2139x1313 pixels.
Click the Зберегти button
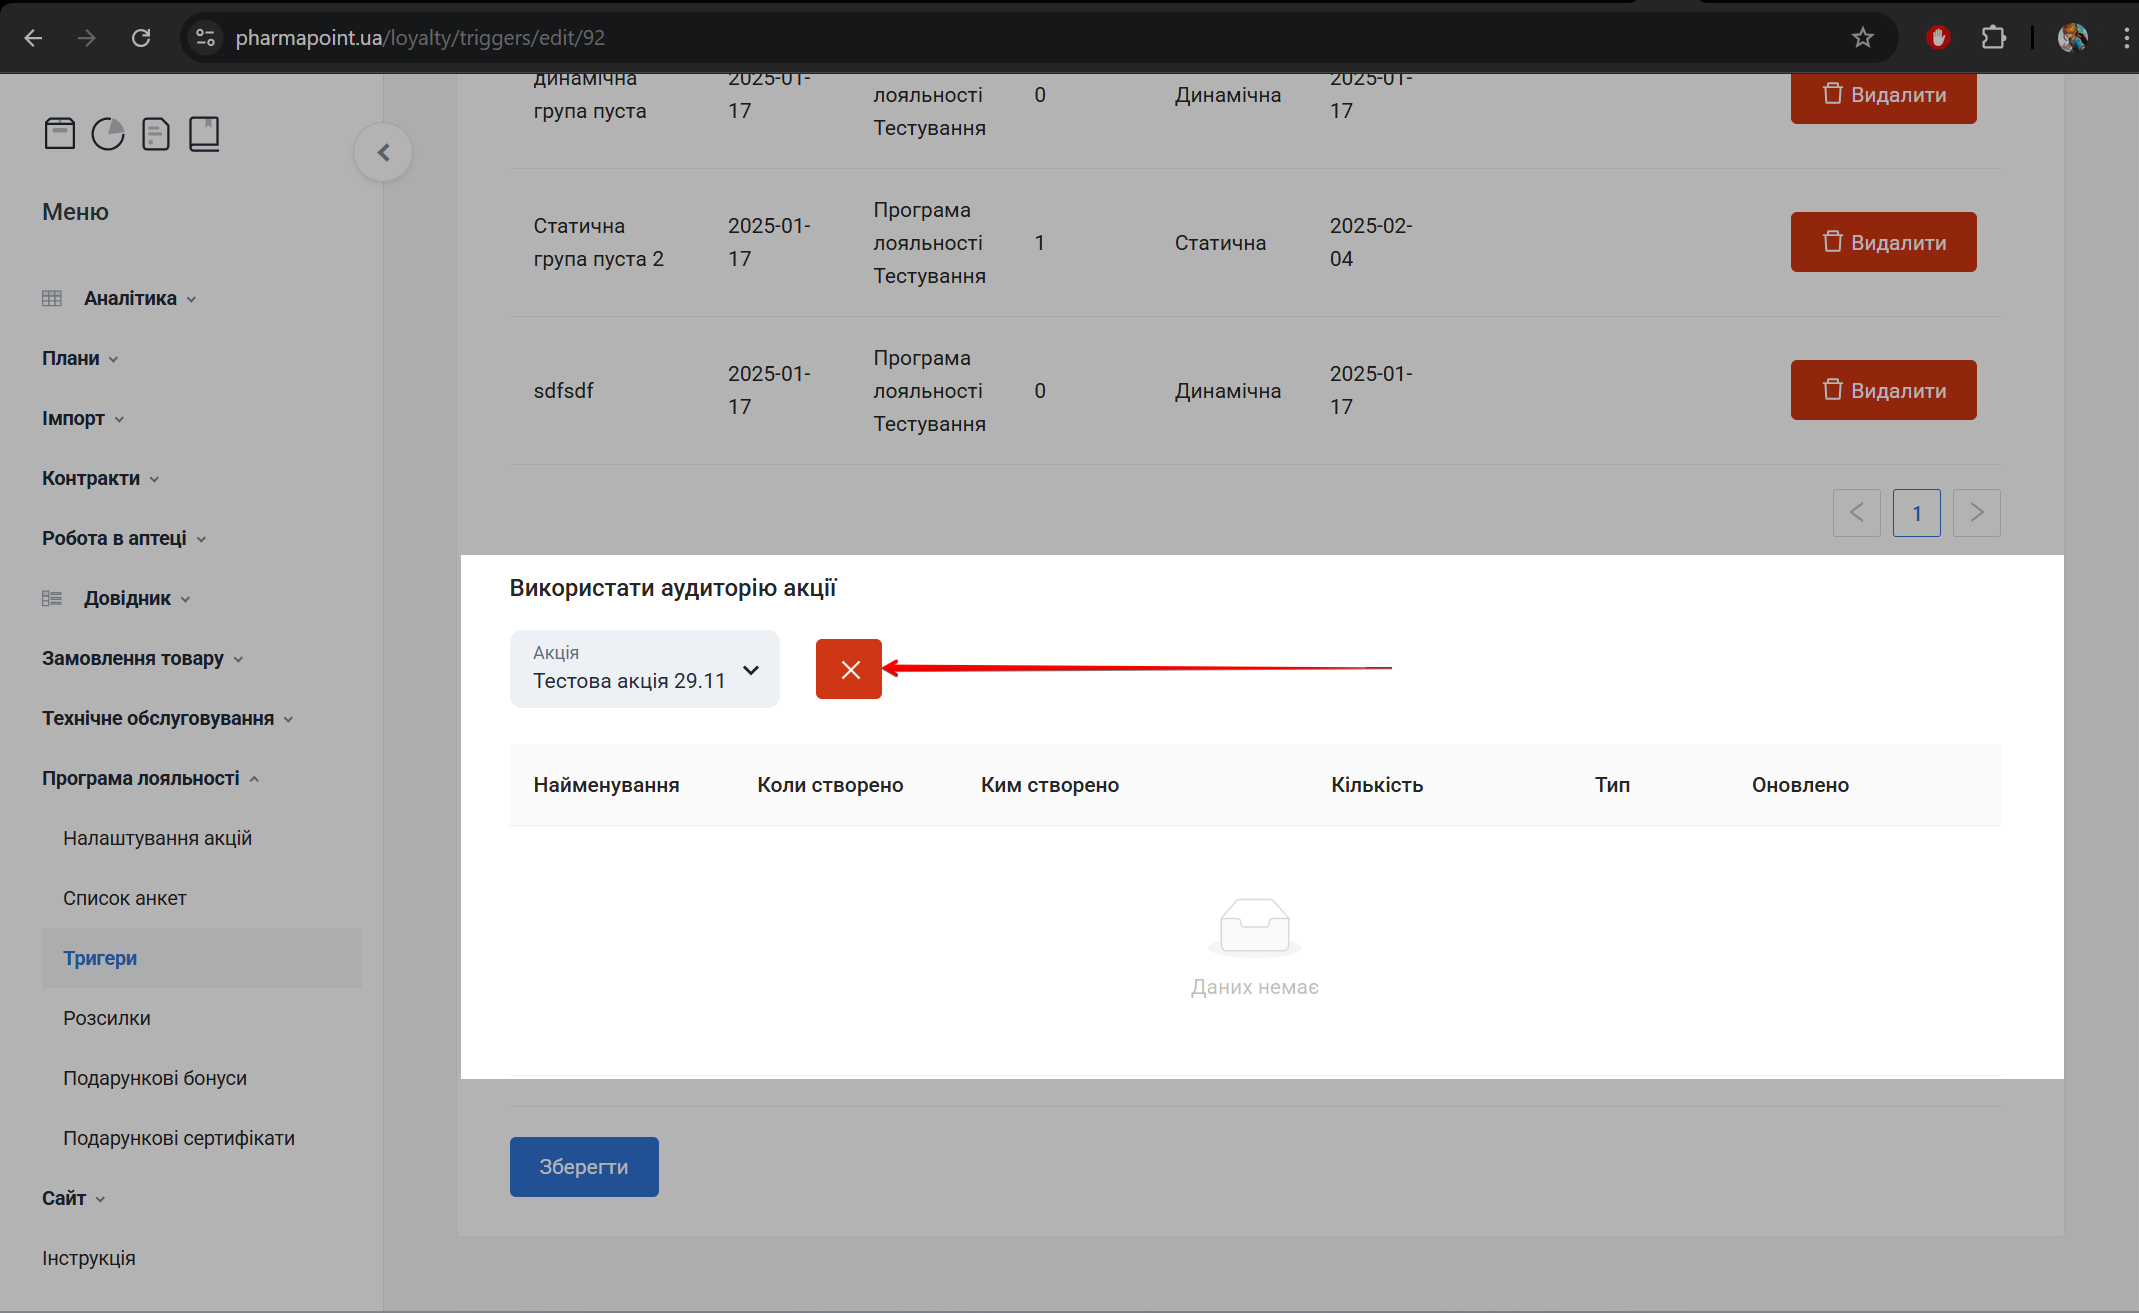pos(584,1166)
